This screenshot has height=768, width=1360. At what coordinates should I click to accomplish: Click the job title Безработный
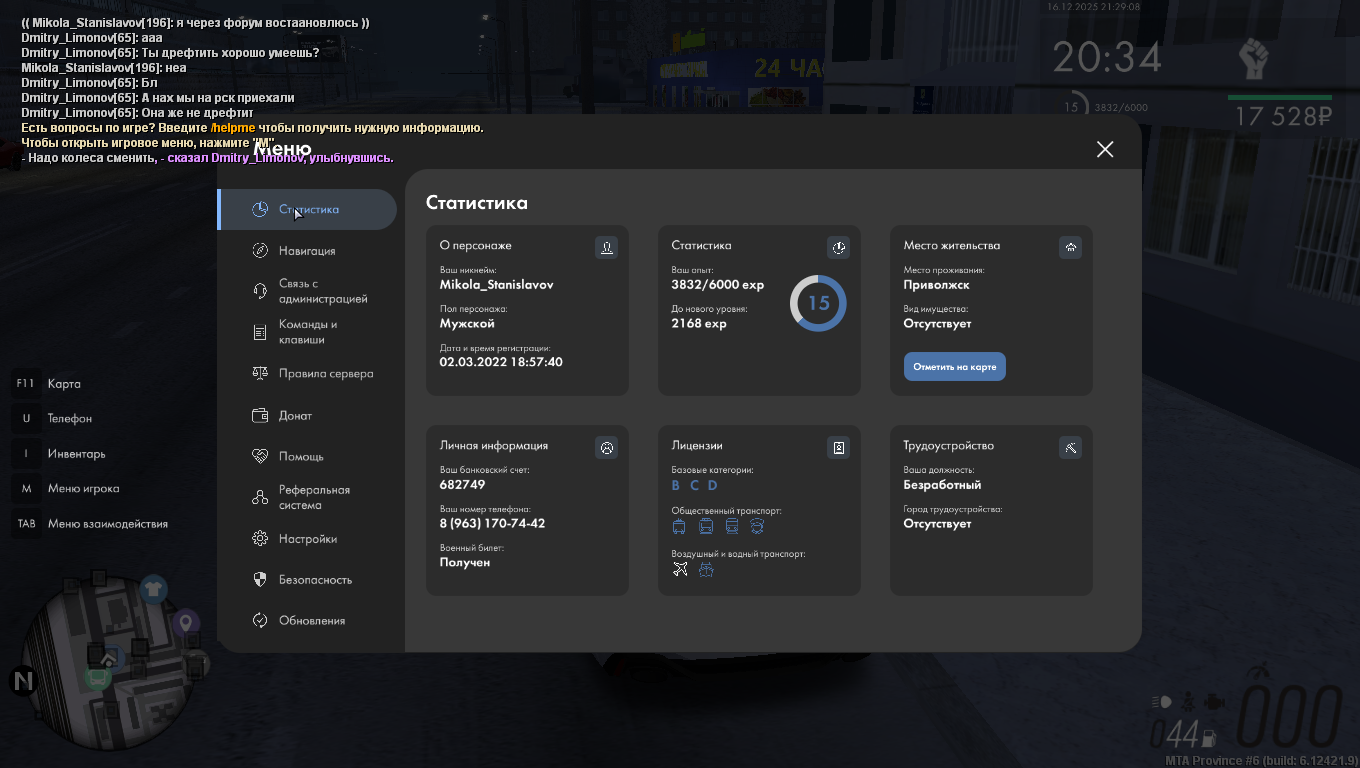click(x=943, y=484)
